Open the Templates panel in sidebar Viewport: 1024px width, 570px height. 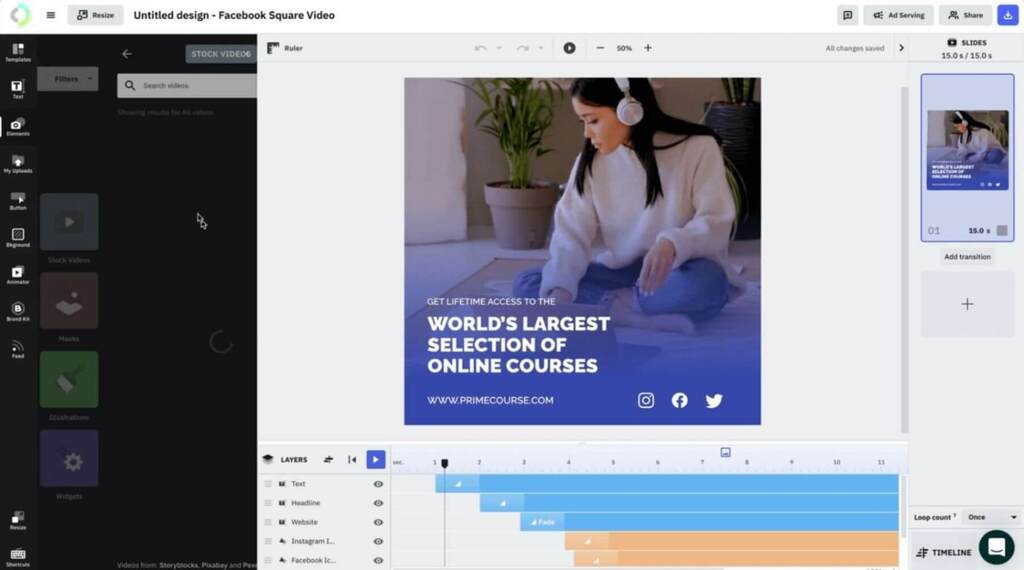17,52
